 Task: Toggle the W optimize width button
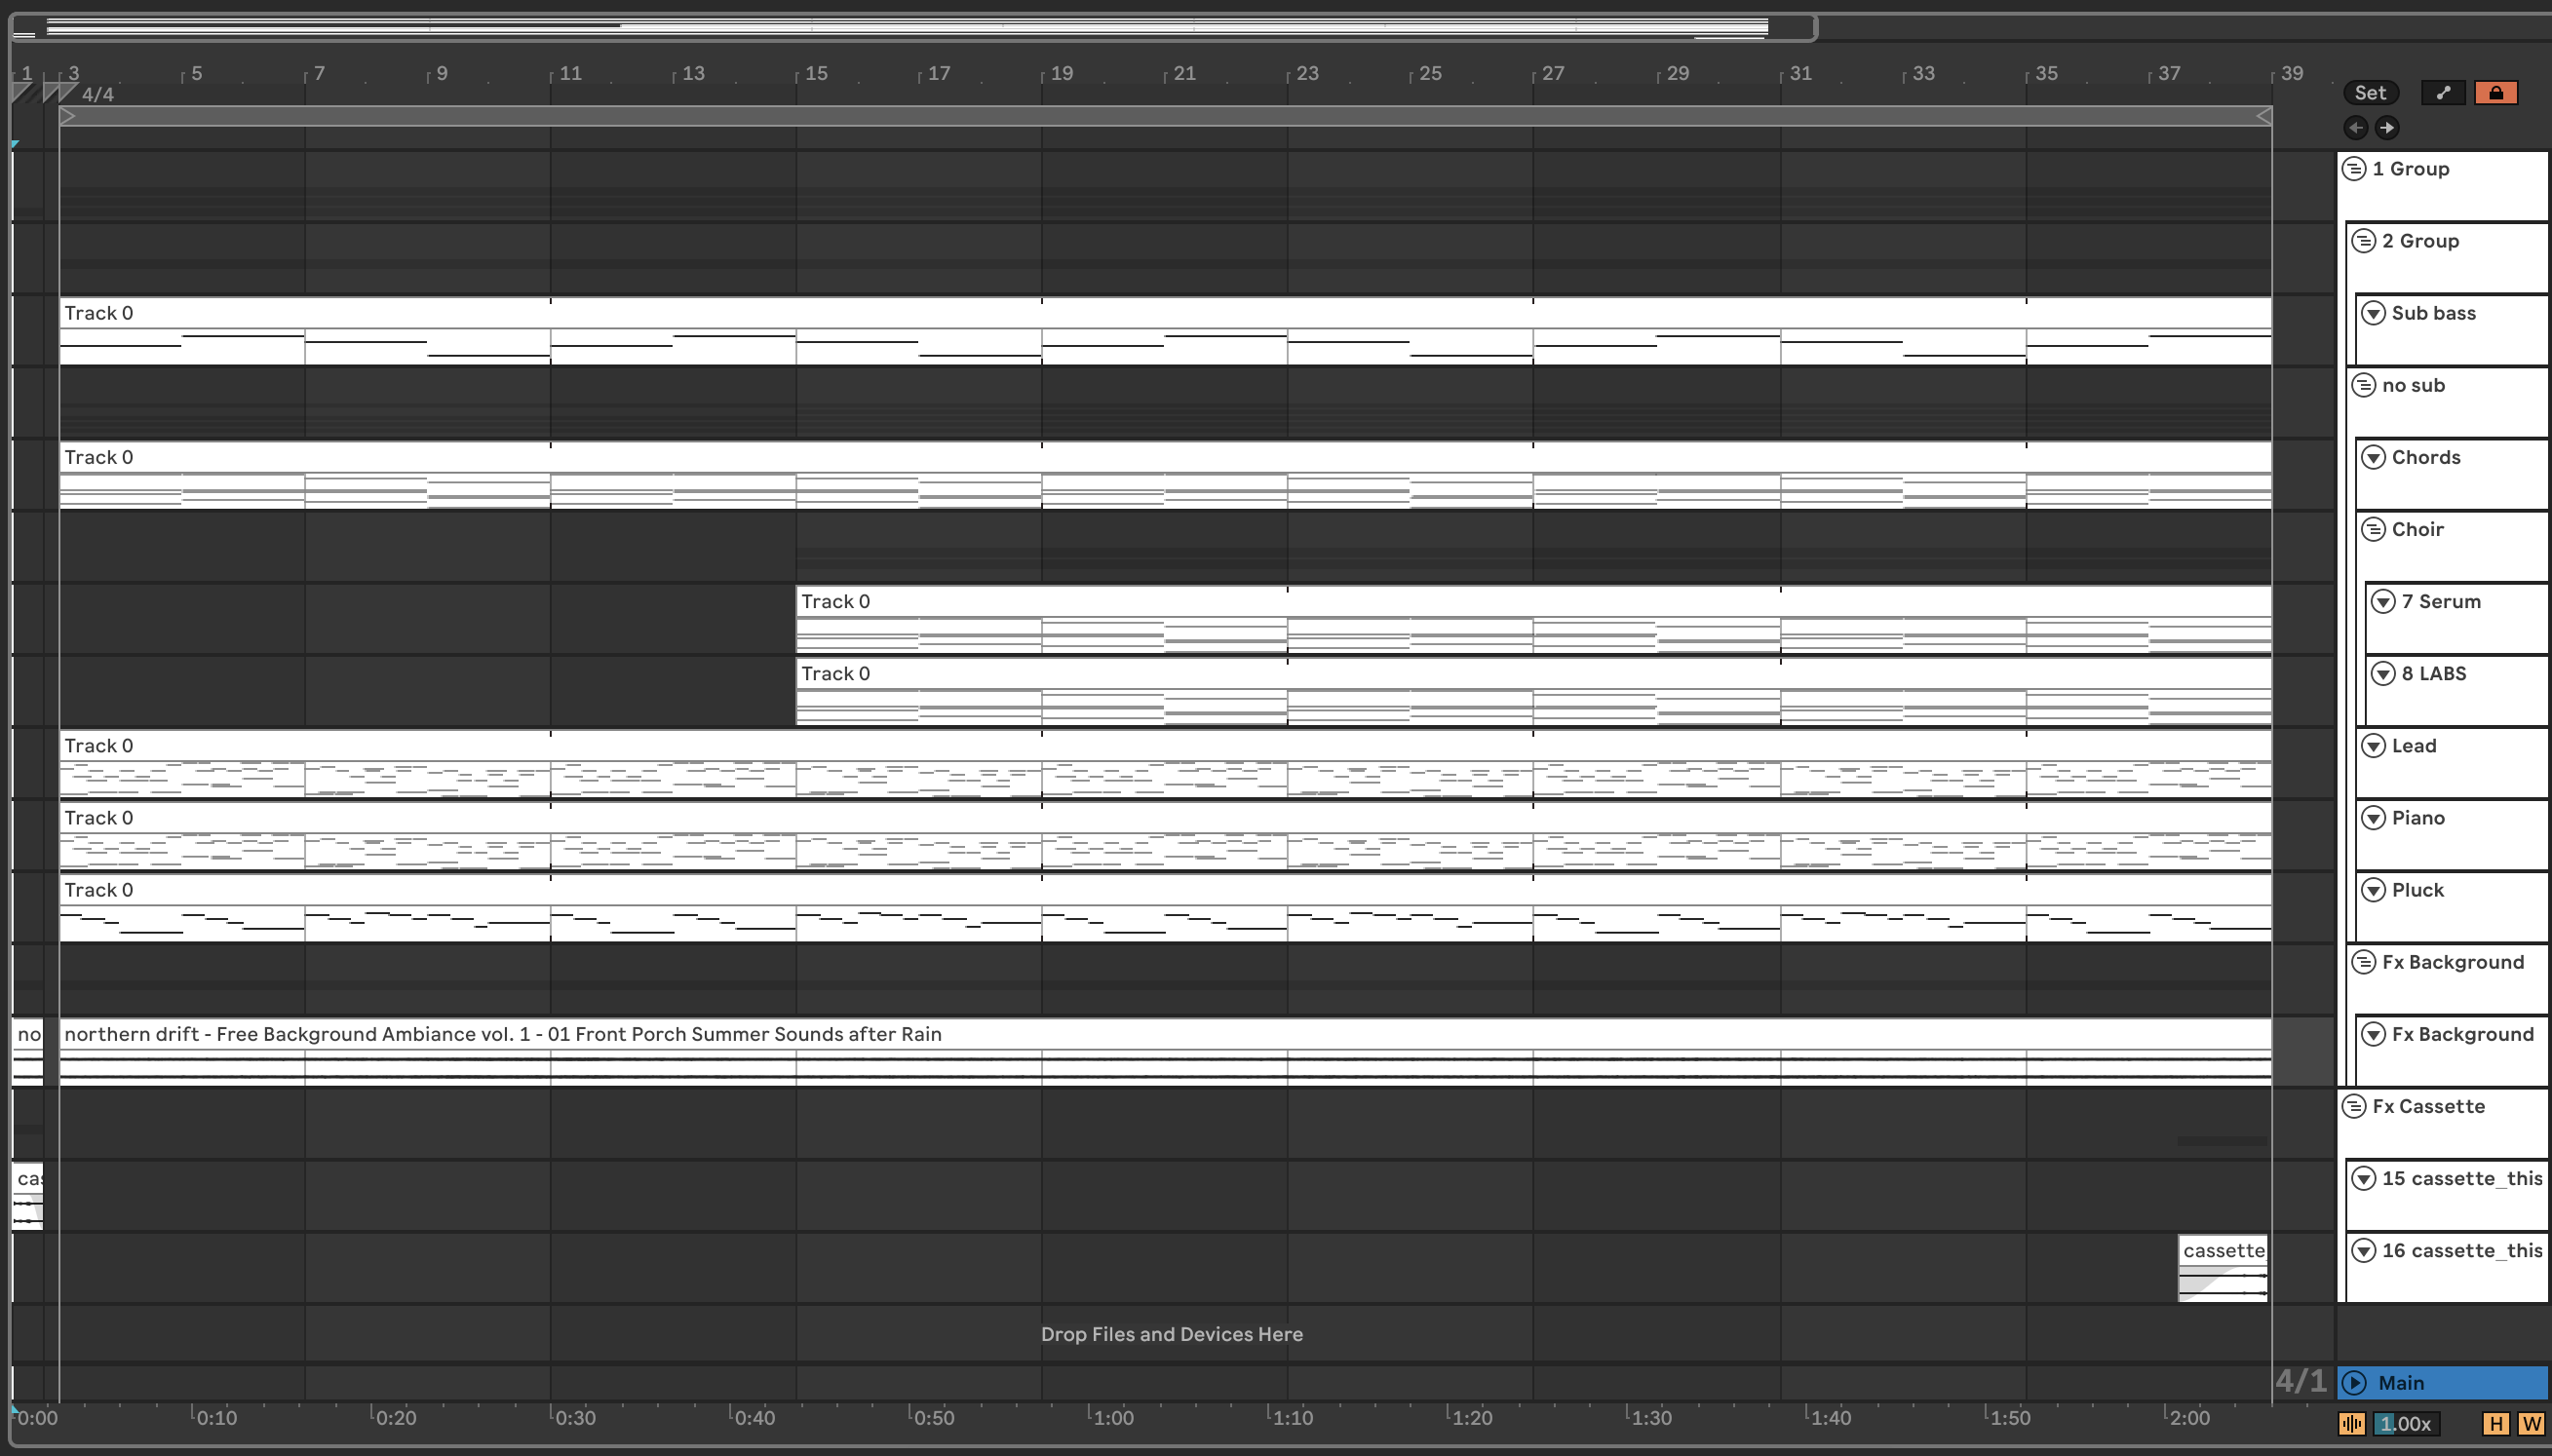click(2531, 1423)
